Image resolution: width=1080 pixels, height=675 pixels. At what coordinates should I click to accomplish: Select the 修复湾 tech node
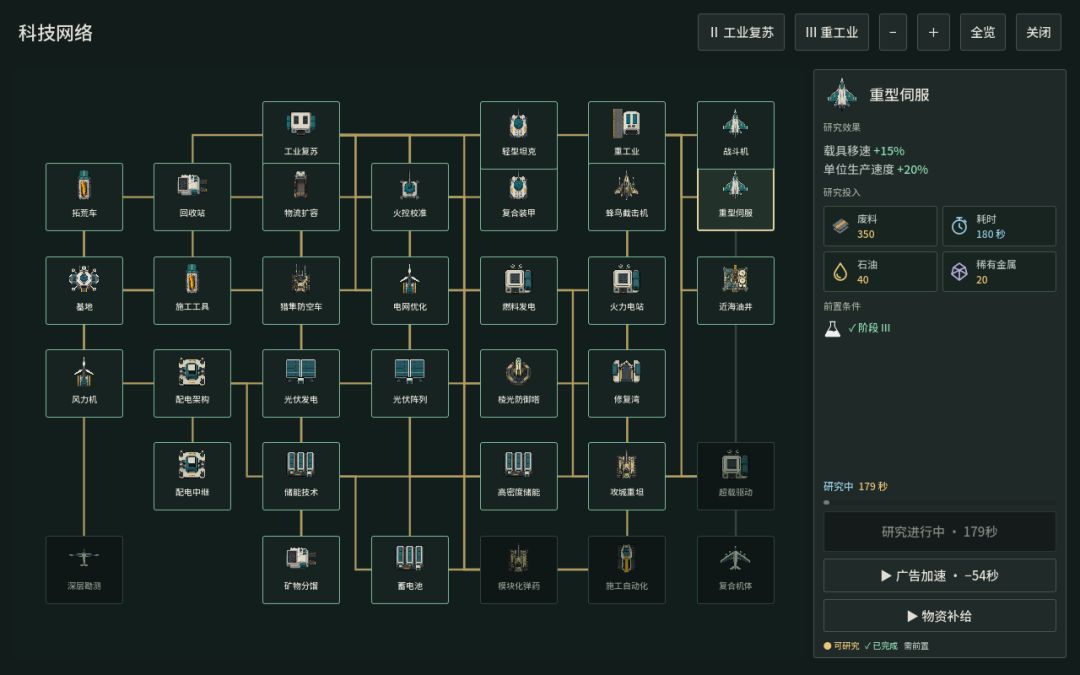[x=627, y=384]
